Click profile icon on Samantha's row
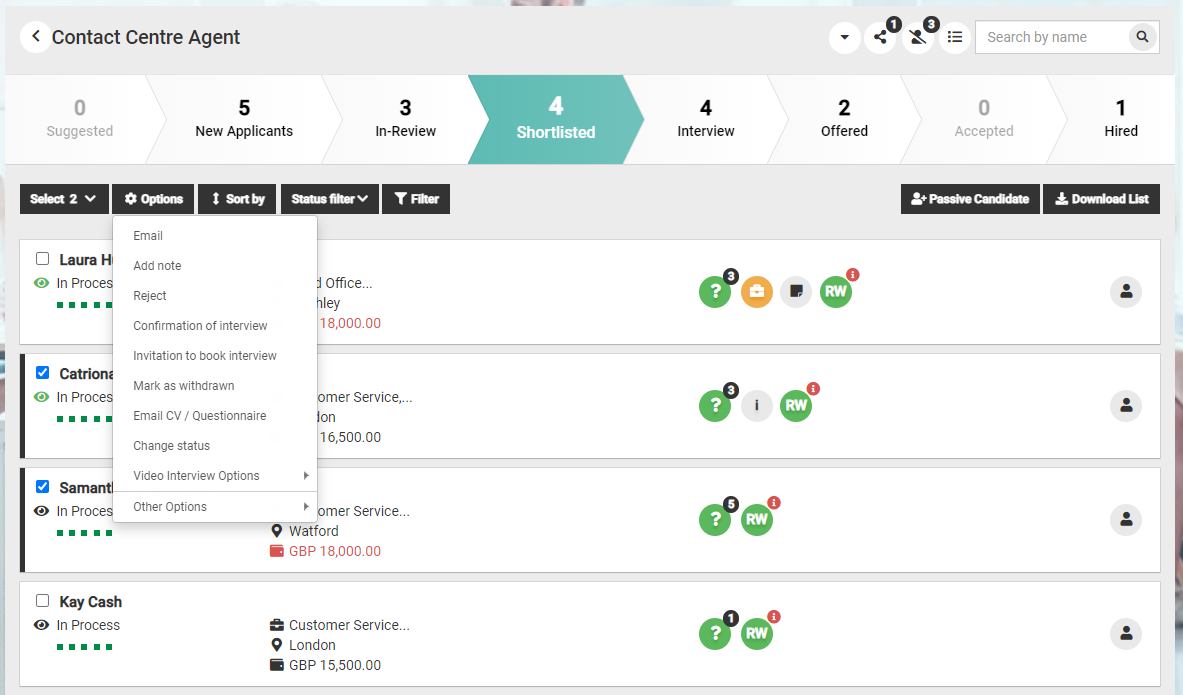1183x695 pixels. coord(1125,520)
